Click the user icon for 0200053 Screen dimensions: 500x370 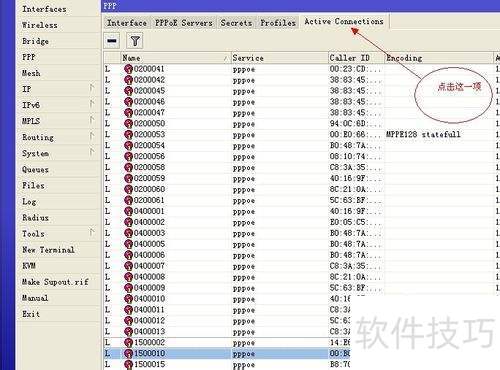coord(128,135)
